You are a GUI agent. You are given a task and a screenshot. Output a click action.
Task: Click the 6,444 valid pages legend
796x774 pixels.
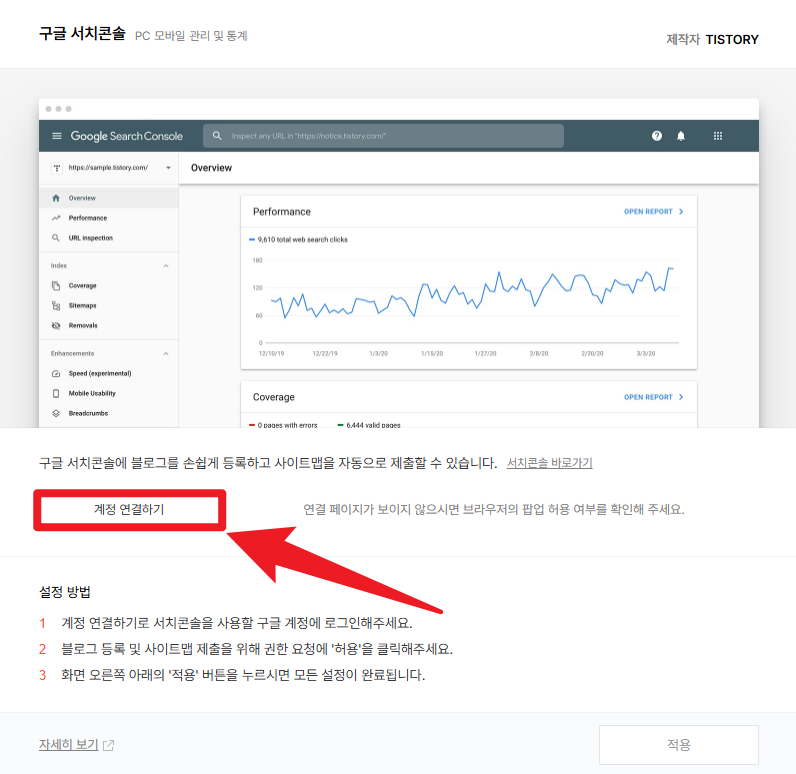pyautogui.click(x=369, y=425)
